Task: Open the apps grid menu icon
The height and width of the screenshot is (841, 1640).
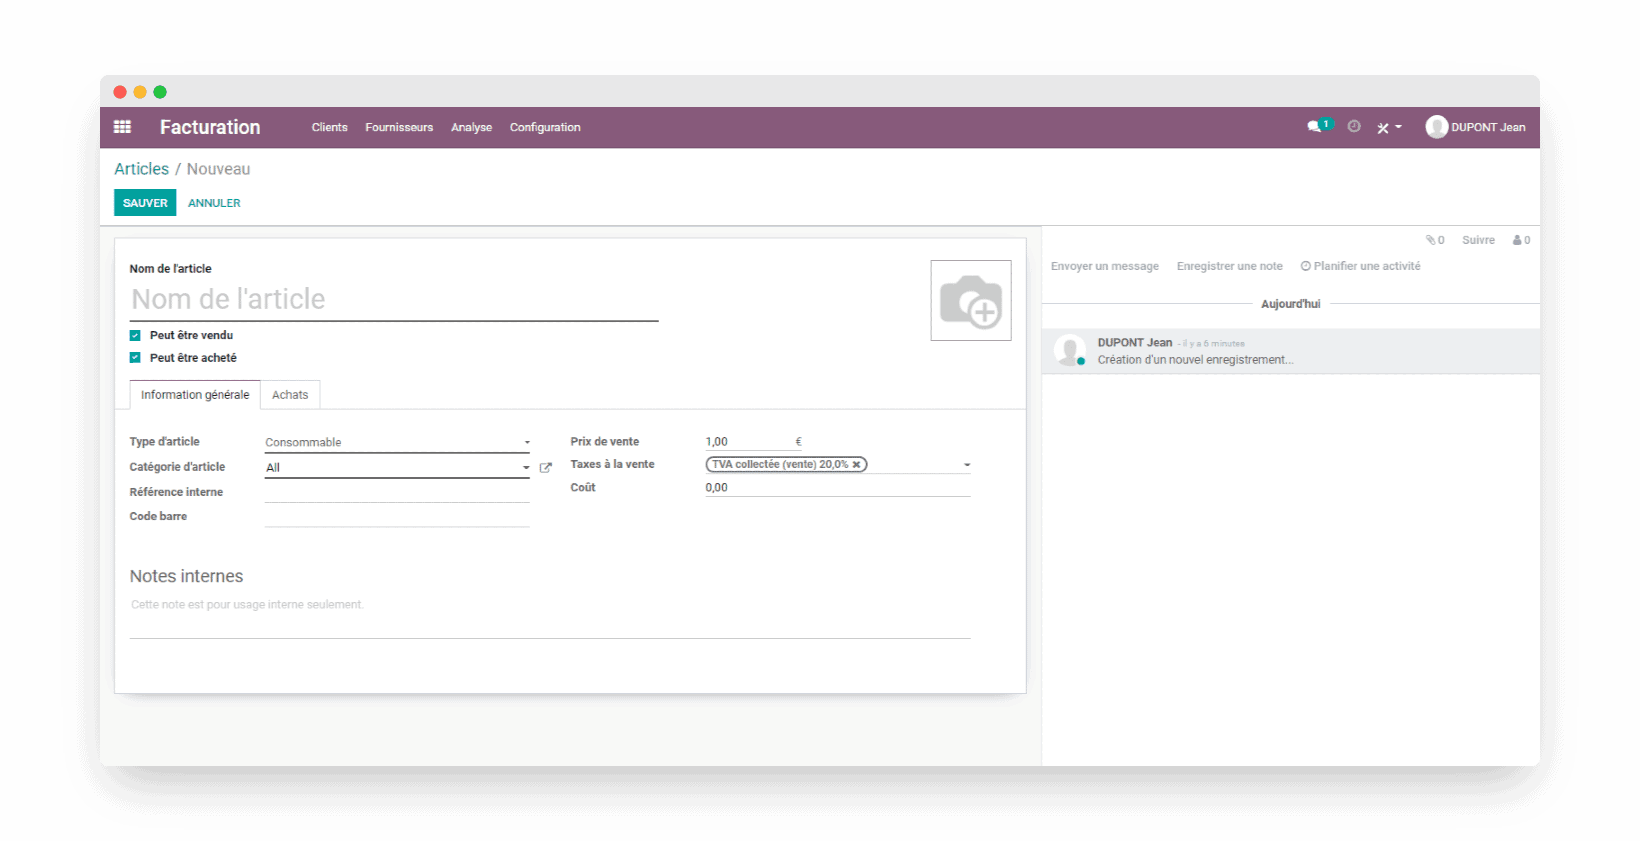Action: pyautogui.click(x=123, y=127)
